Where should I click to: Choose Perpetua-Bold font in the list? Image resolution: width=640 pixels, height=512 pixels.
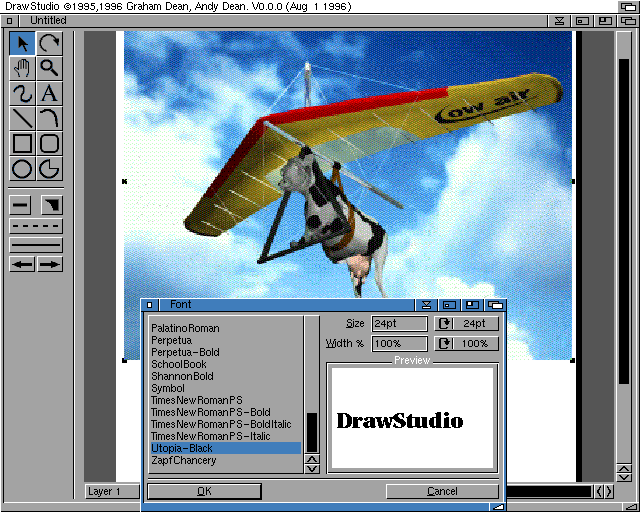pyautogui.click(x=226, y=352)
